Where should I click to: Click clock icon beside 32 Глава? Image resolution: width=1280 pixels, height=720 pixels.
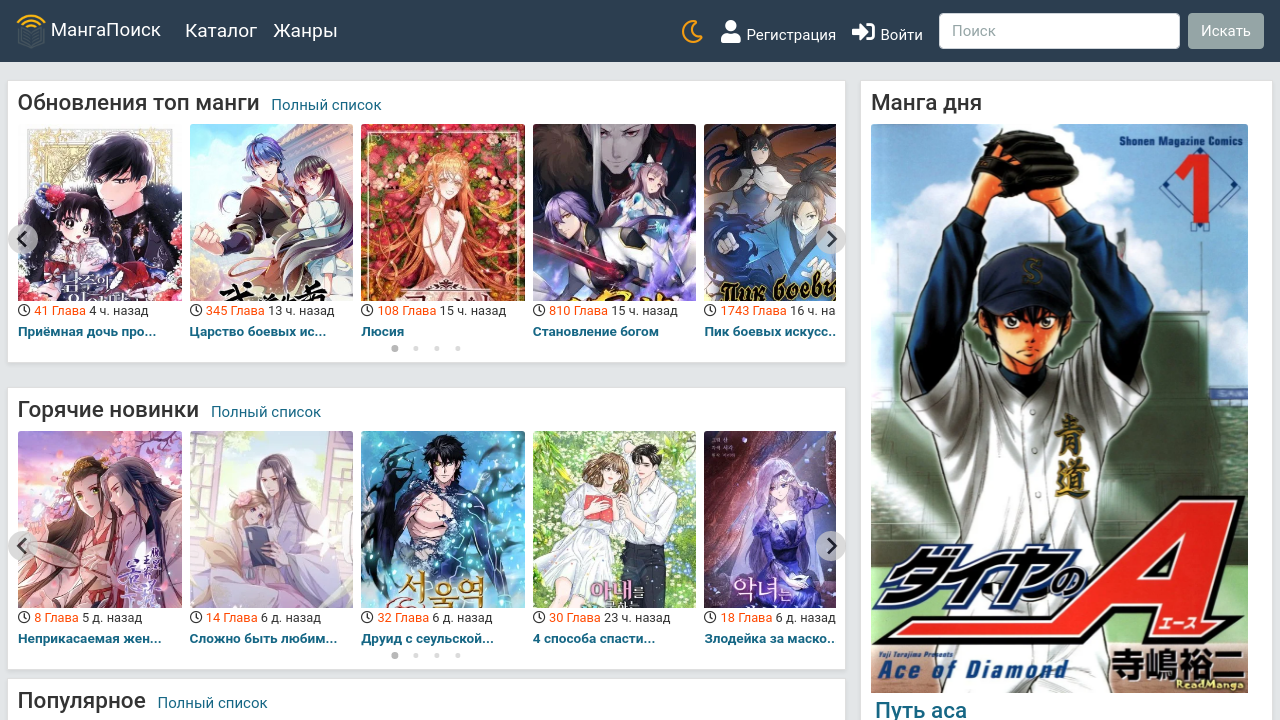point(368,618)
